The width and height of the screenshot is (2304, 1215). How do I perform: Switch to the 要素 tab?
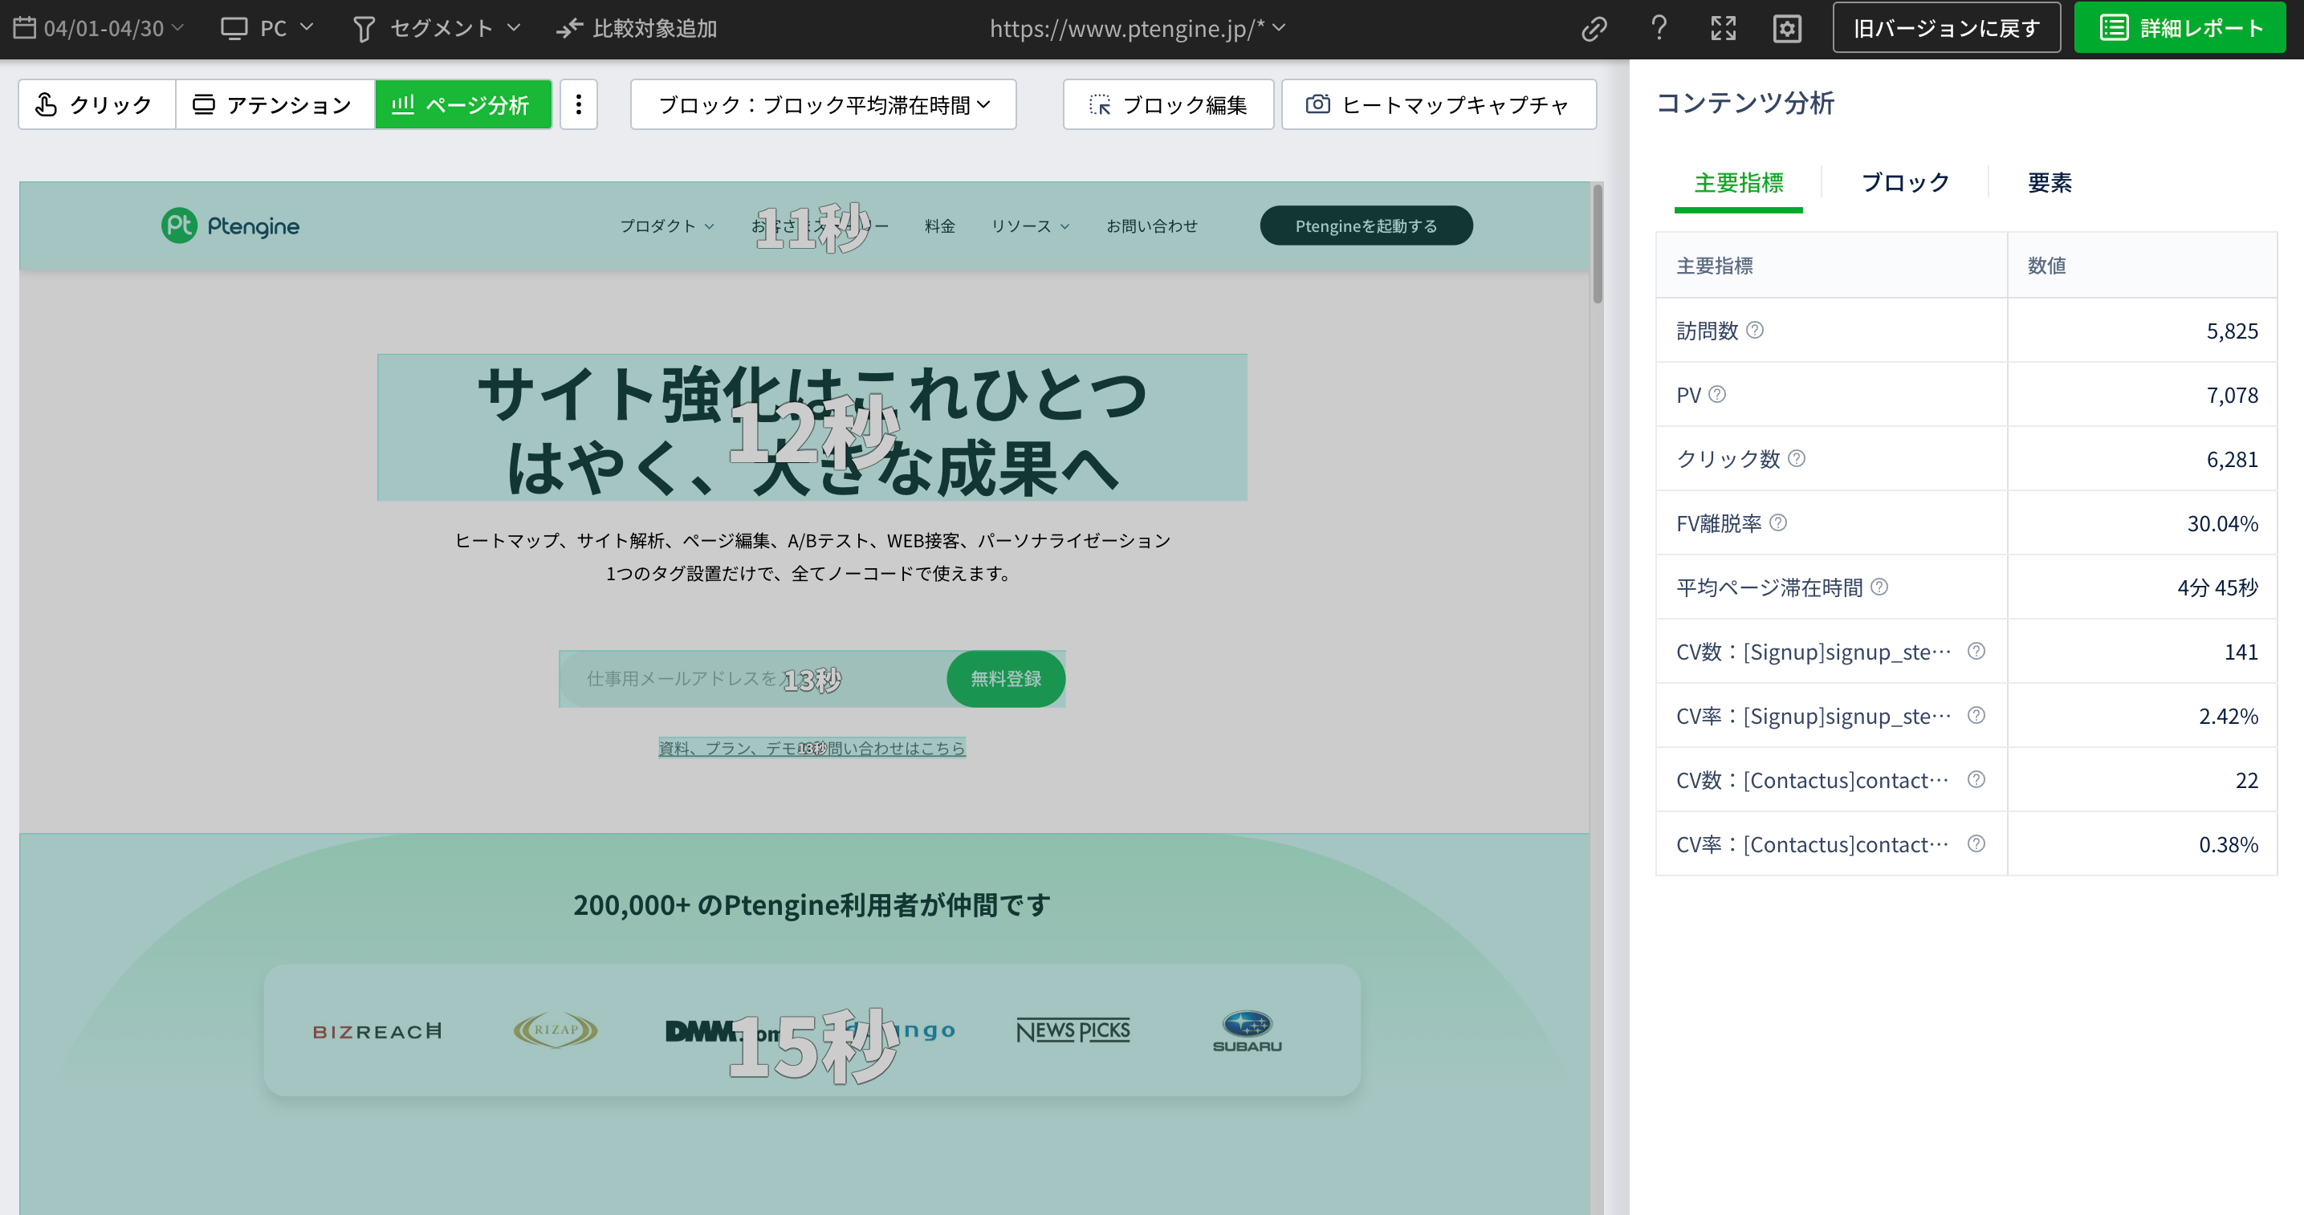(x=2049, y=182)
